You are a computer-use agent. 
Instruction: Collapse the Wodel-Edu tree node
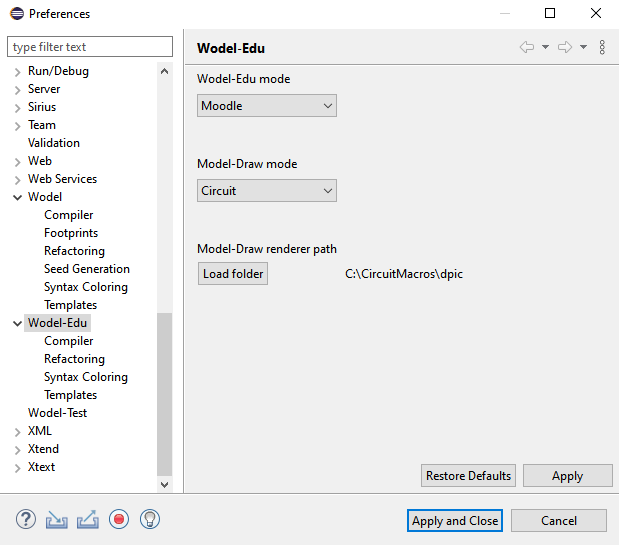pos(17,324)
